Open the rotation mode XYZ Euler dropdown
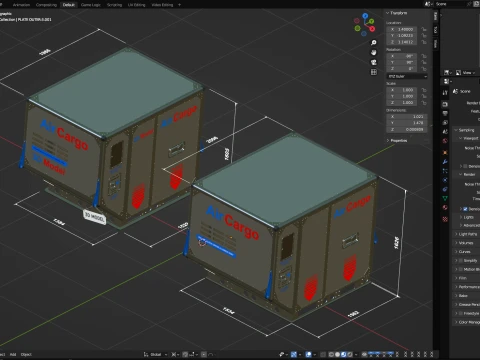 coord(407,76)
